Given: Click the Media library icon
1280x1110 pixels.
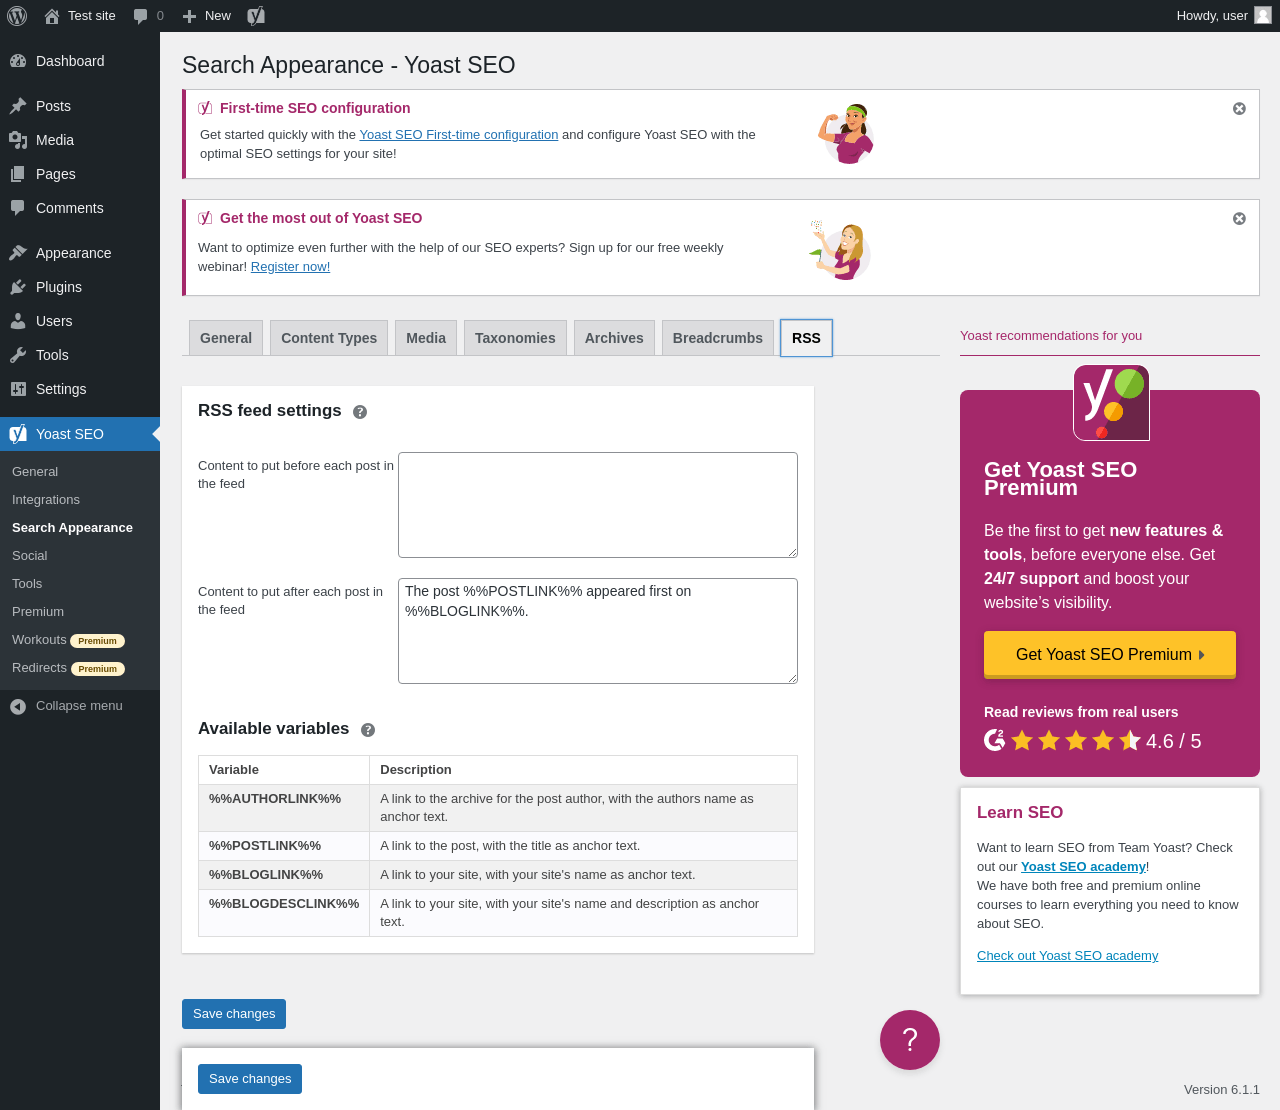Looking at the screenshot, I should (x=18, y=140).
